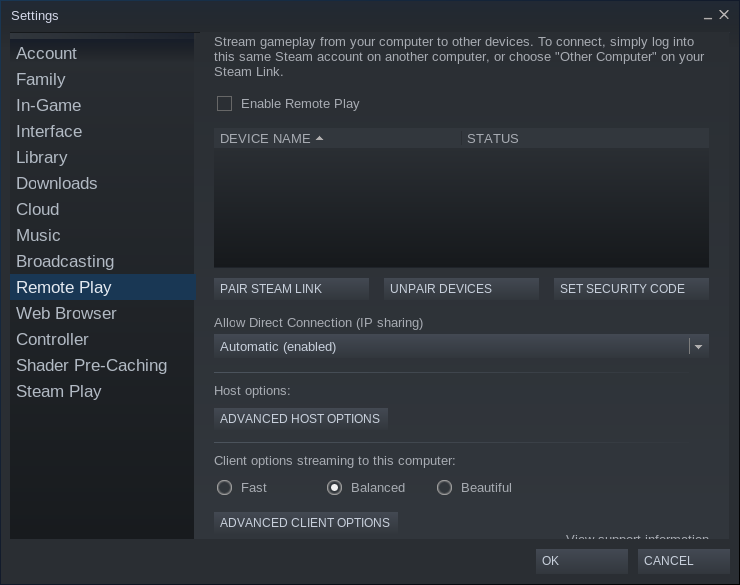
Task: Minimize the Settings window
Action: click(707, 16)
